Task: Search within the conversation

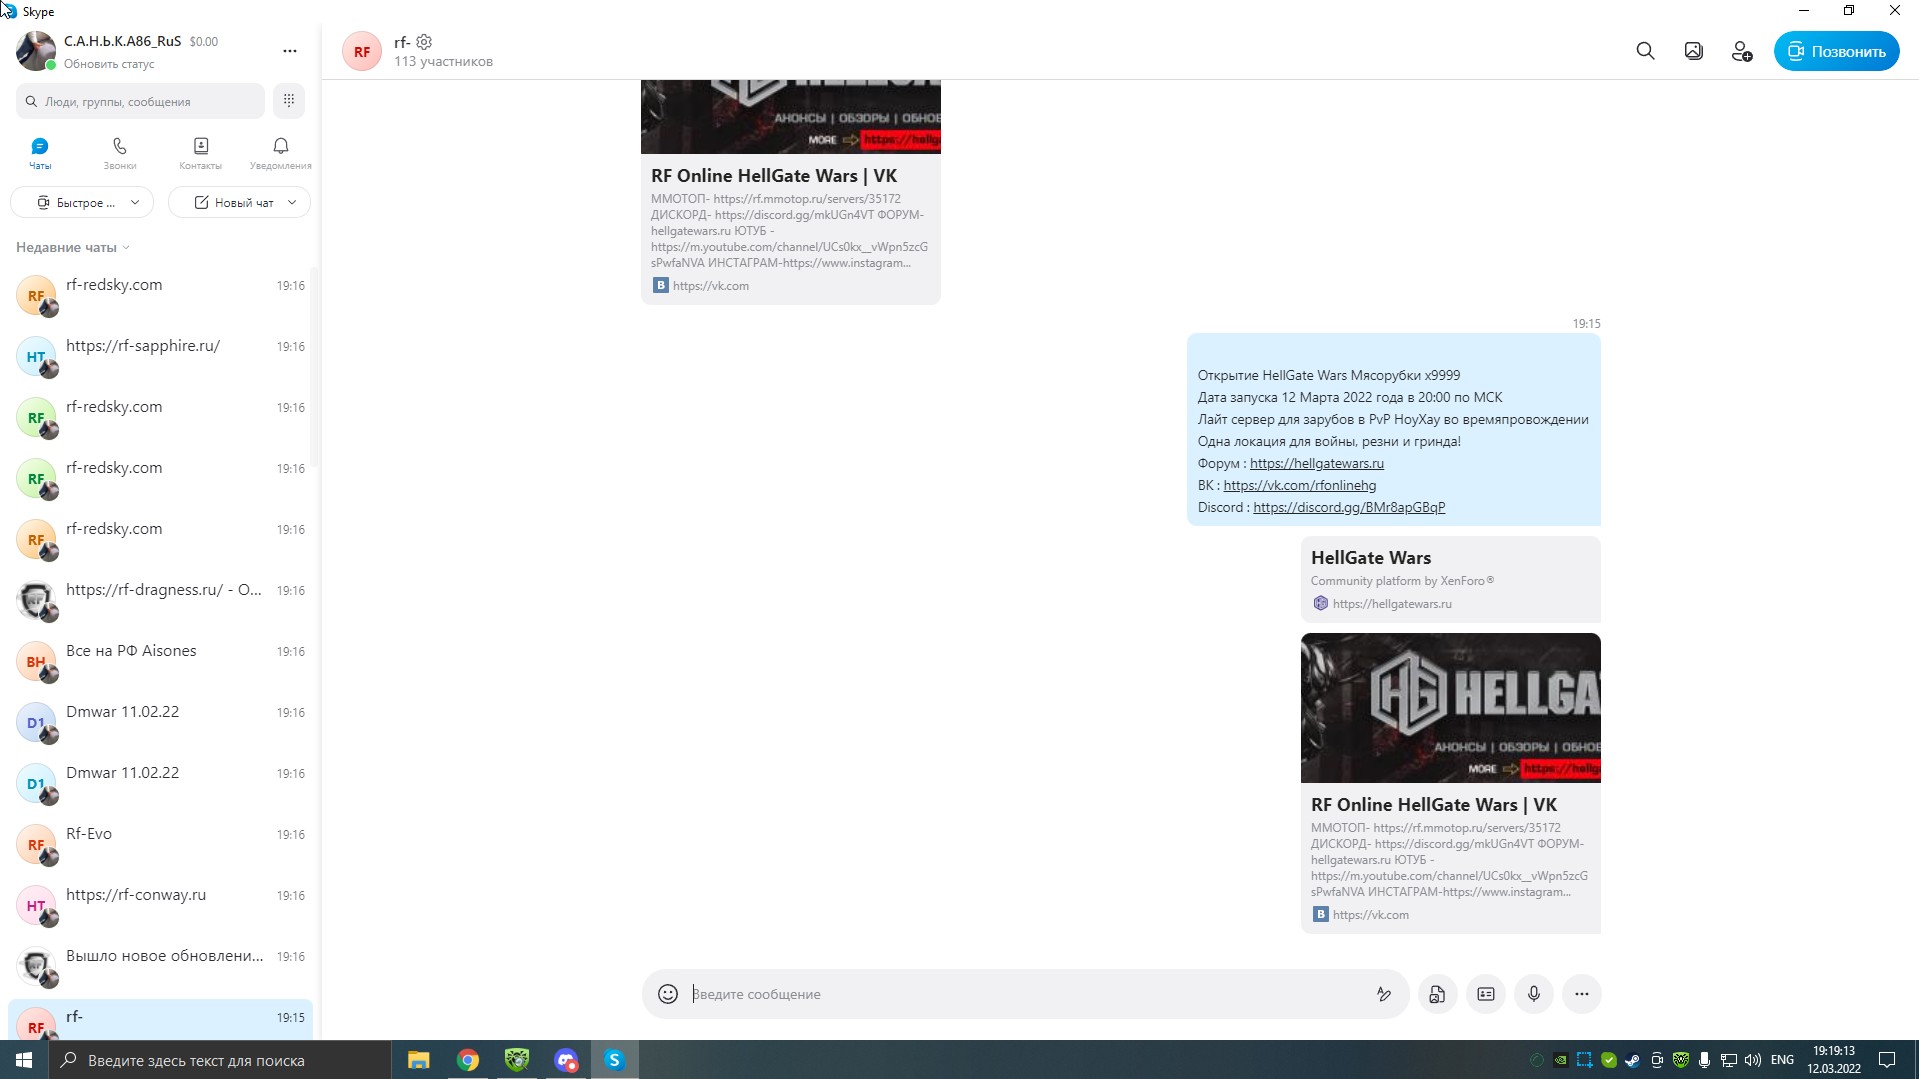Action: click(1645, 51)
